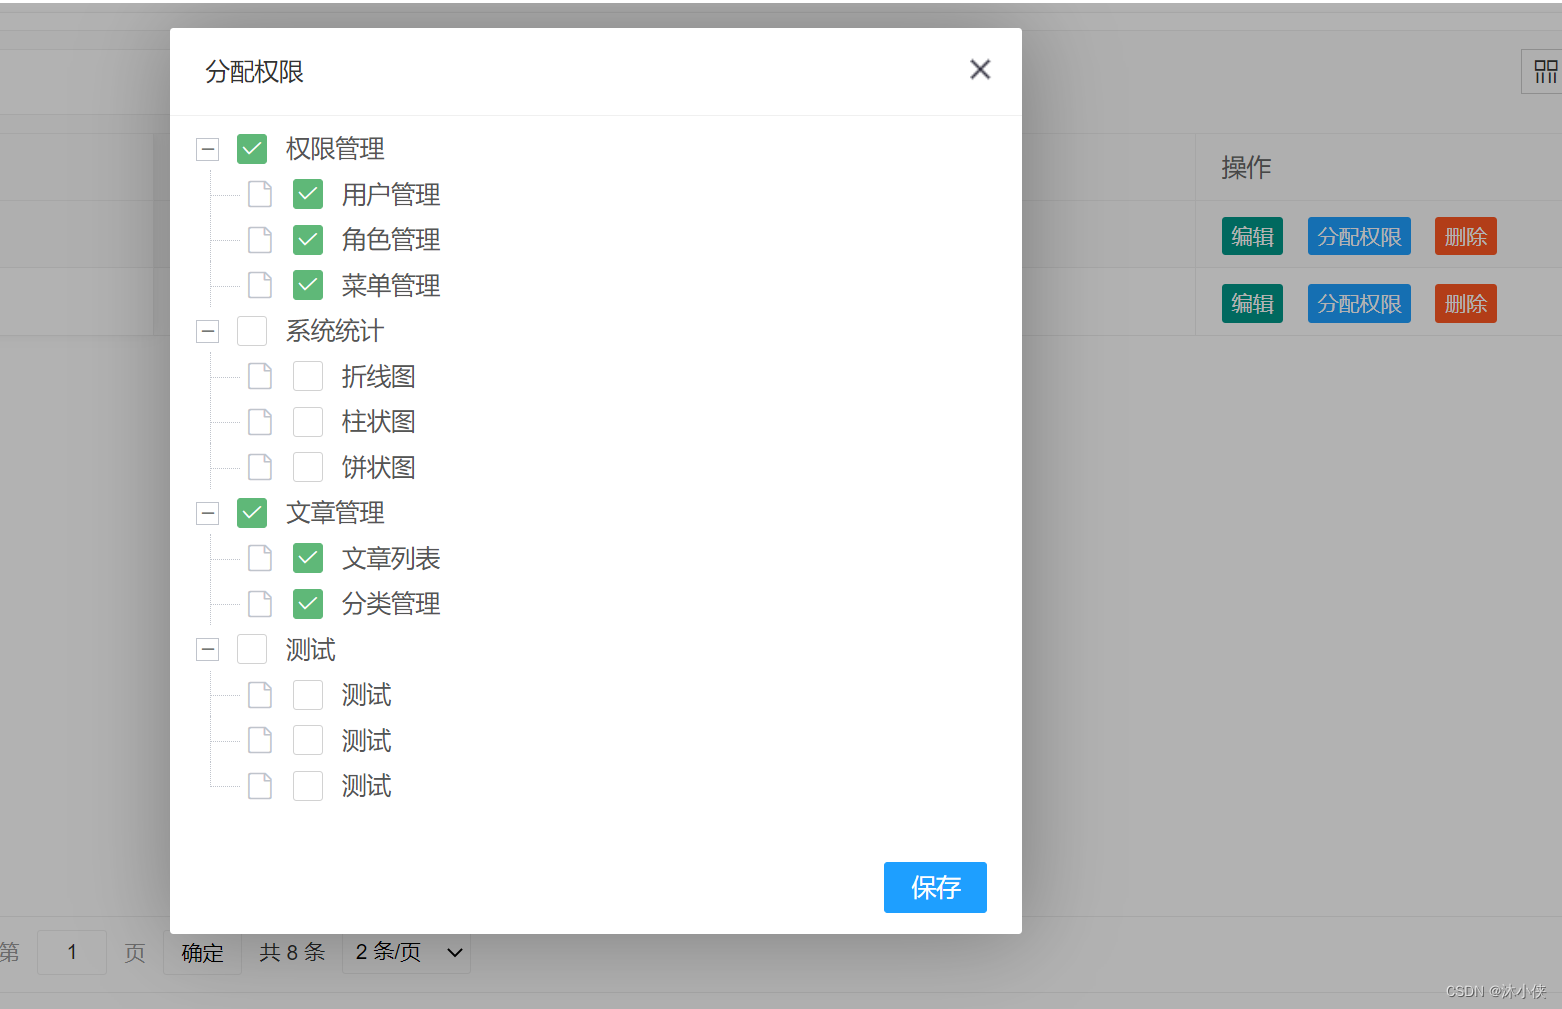Select the 角色管理 tree label
This screenshot has width=1562, height=1009.
pos(391,240)
